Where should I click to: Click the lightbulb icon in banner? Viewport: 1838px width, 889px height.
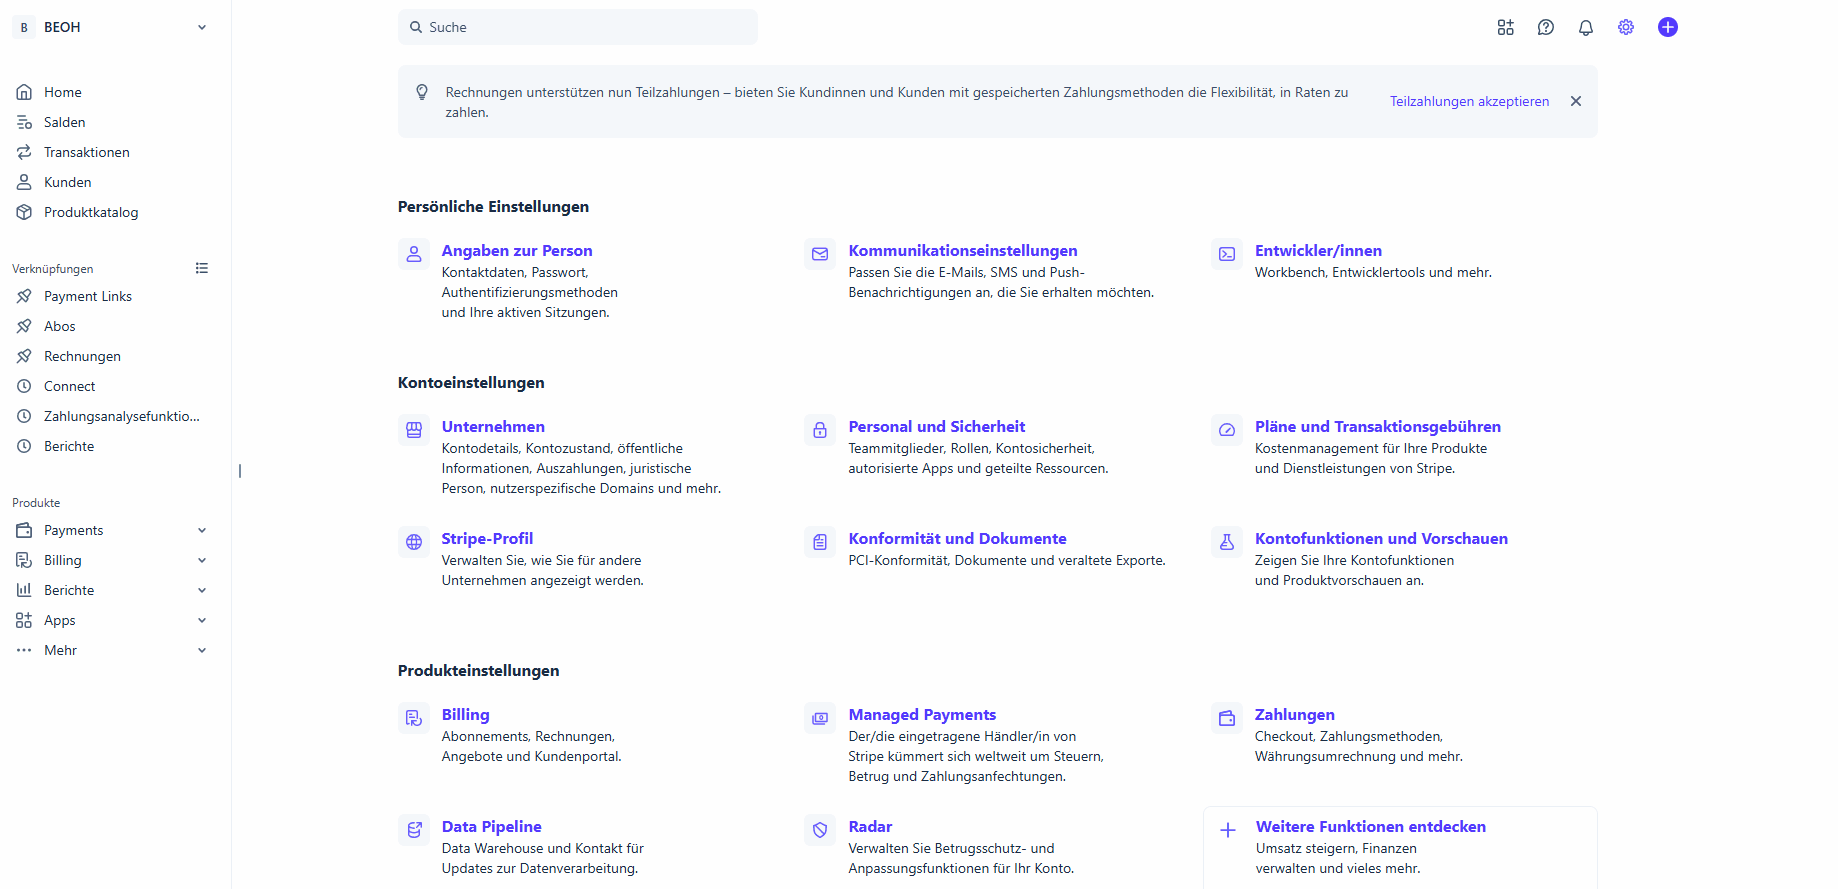tap(422, 92)
